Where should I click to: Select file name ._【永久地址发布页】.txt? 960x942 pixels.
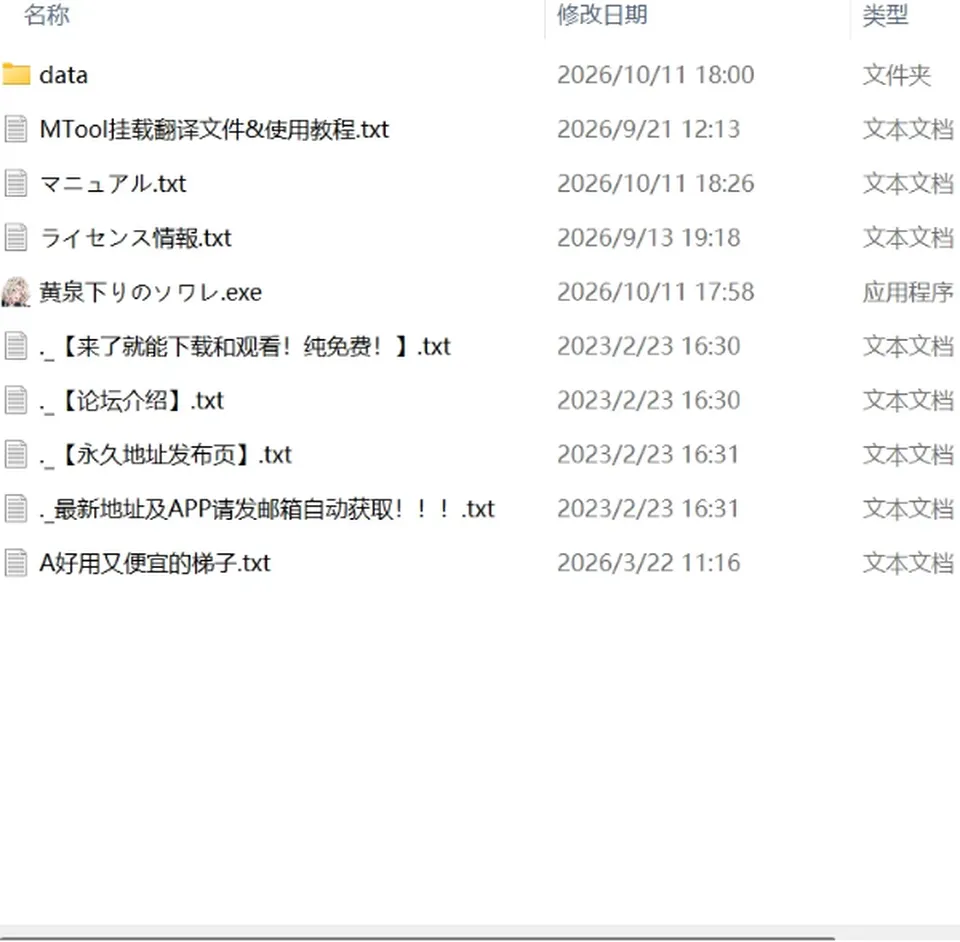tap(165, 455)
